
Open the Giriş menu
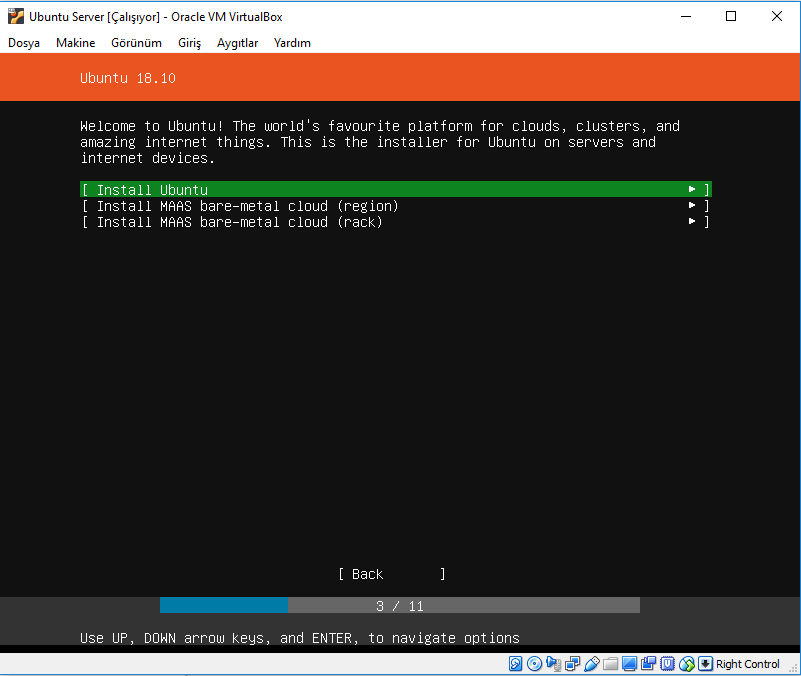(190, 43)
